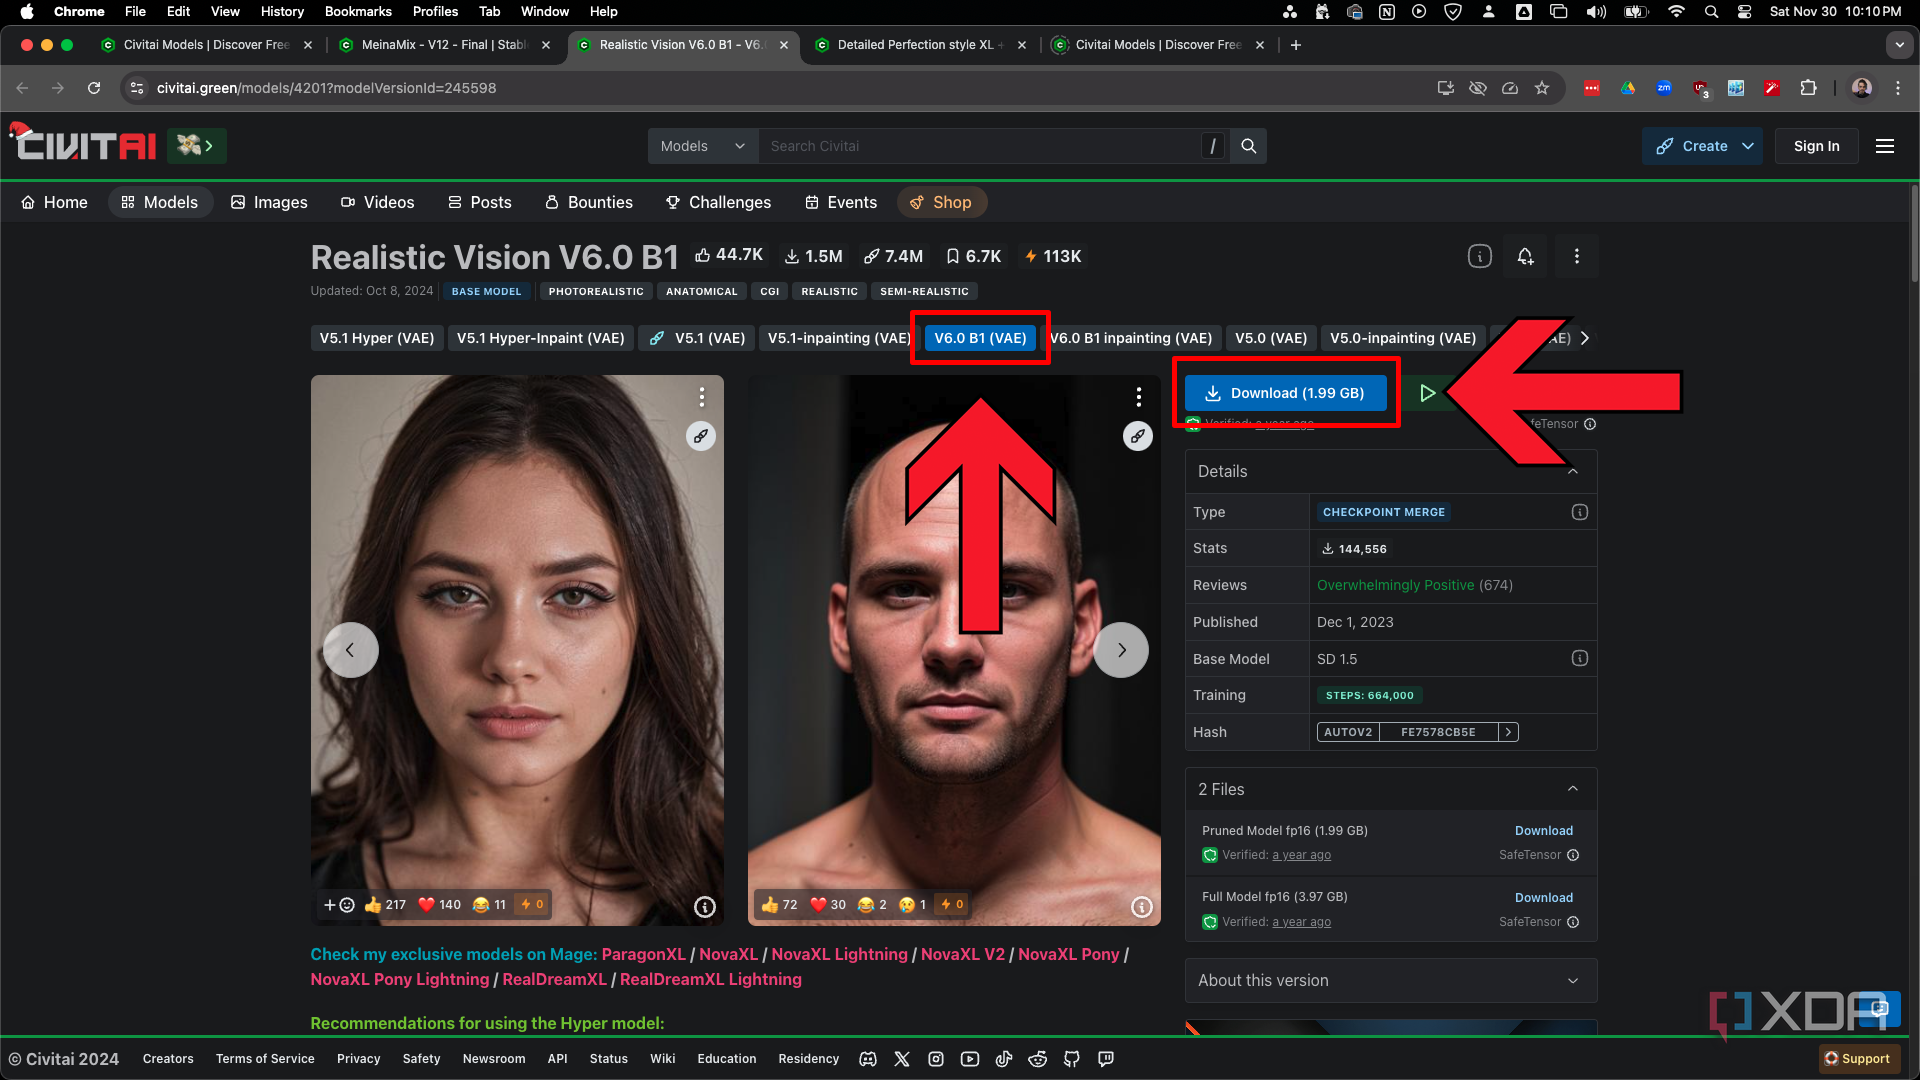Switch to MeinaMix V12 browser tab

click(x=444, y=45)
